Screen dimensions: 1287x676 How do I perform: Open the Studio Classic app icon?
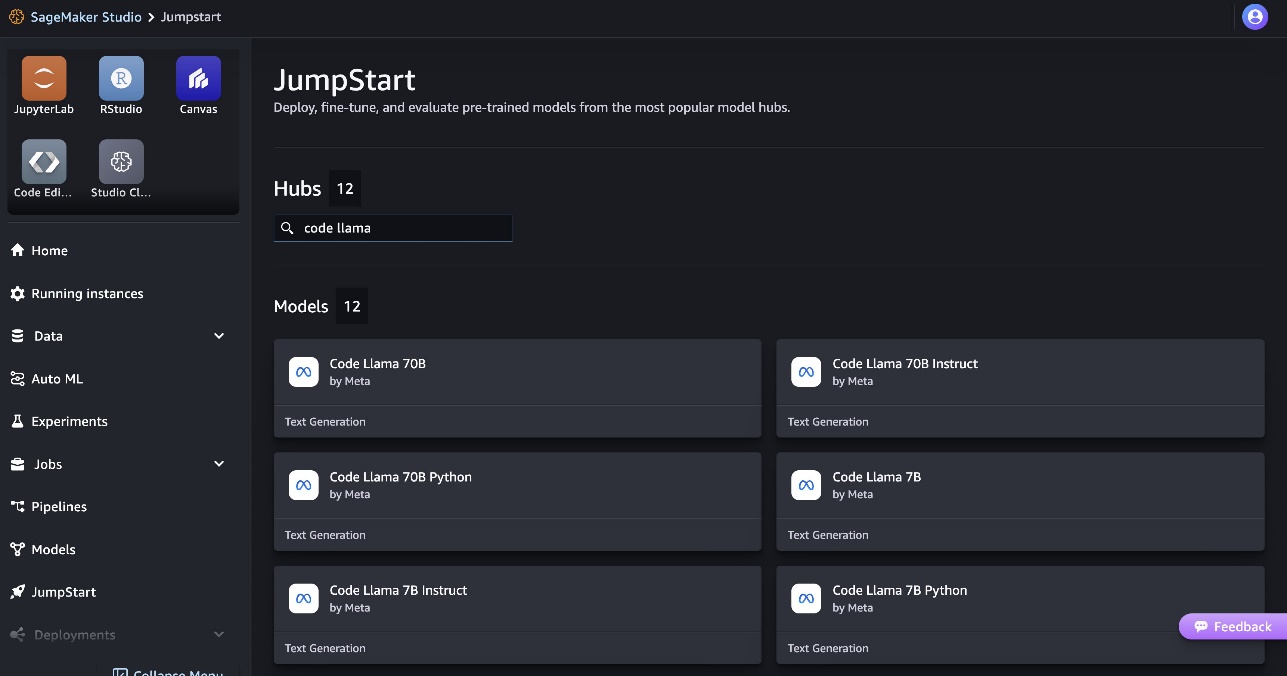(x=121, y=162)
